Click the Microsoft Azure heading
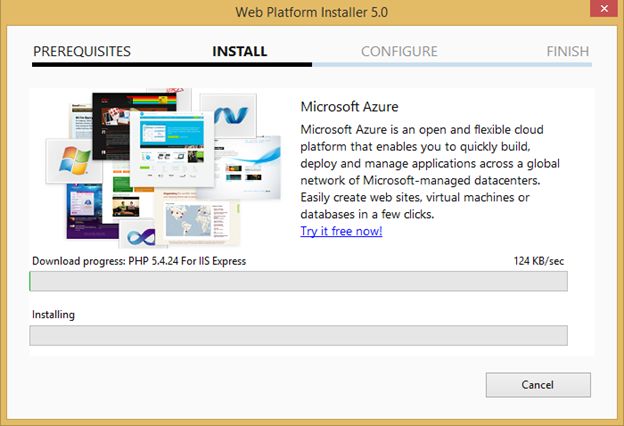Viewport: 624px width, 426px height. tap(349, 107)
